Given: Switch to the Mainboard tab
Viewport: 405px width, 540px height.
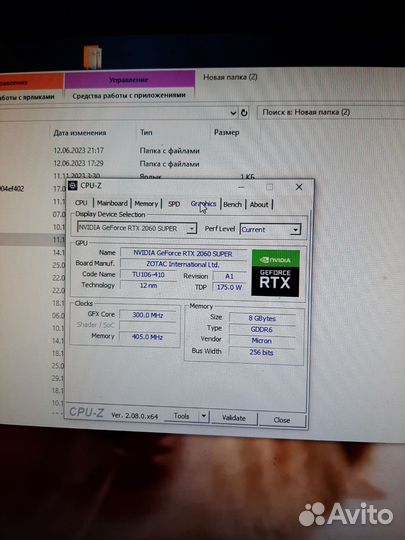Looking at the screenshot, I should pyautogui.click(x=112, y=203).
